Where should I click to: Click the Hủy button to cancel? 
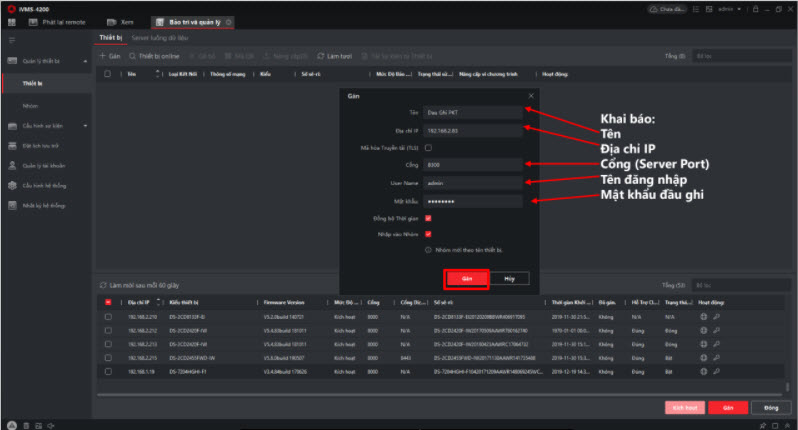click(x=509, y=278)
